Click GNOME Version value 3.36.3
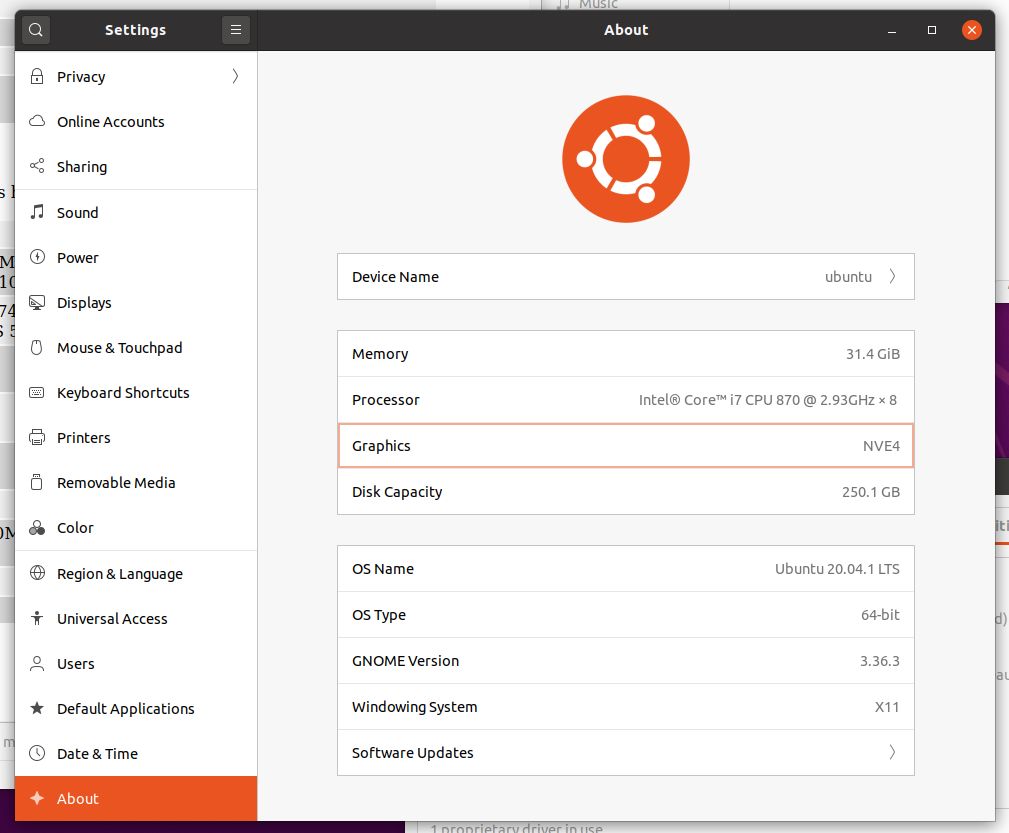This screenshot has width=1009, height=833. pyautogui.click(x=880, y=661)
